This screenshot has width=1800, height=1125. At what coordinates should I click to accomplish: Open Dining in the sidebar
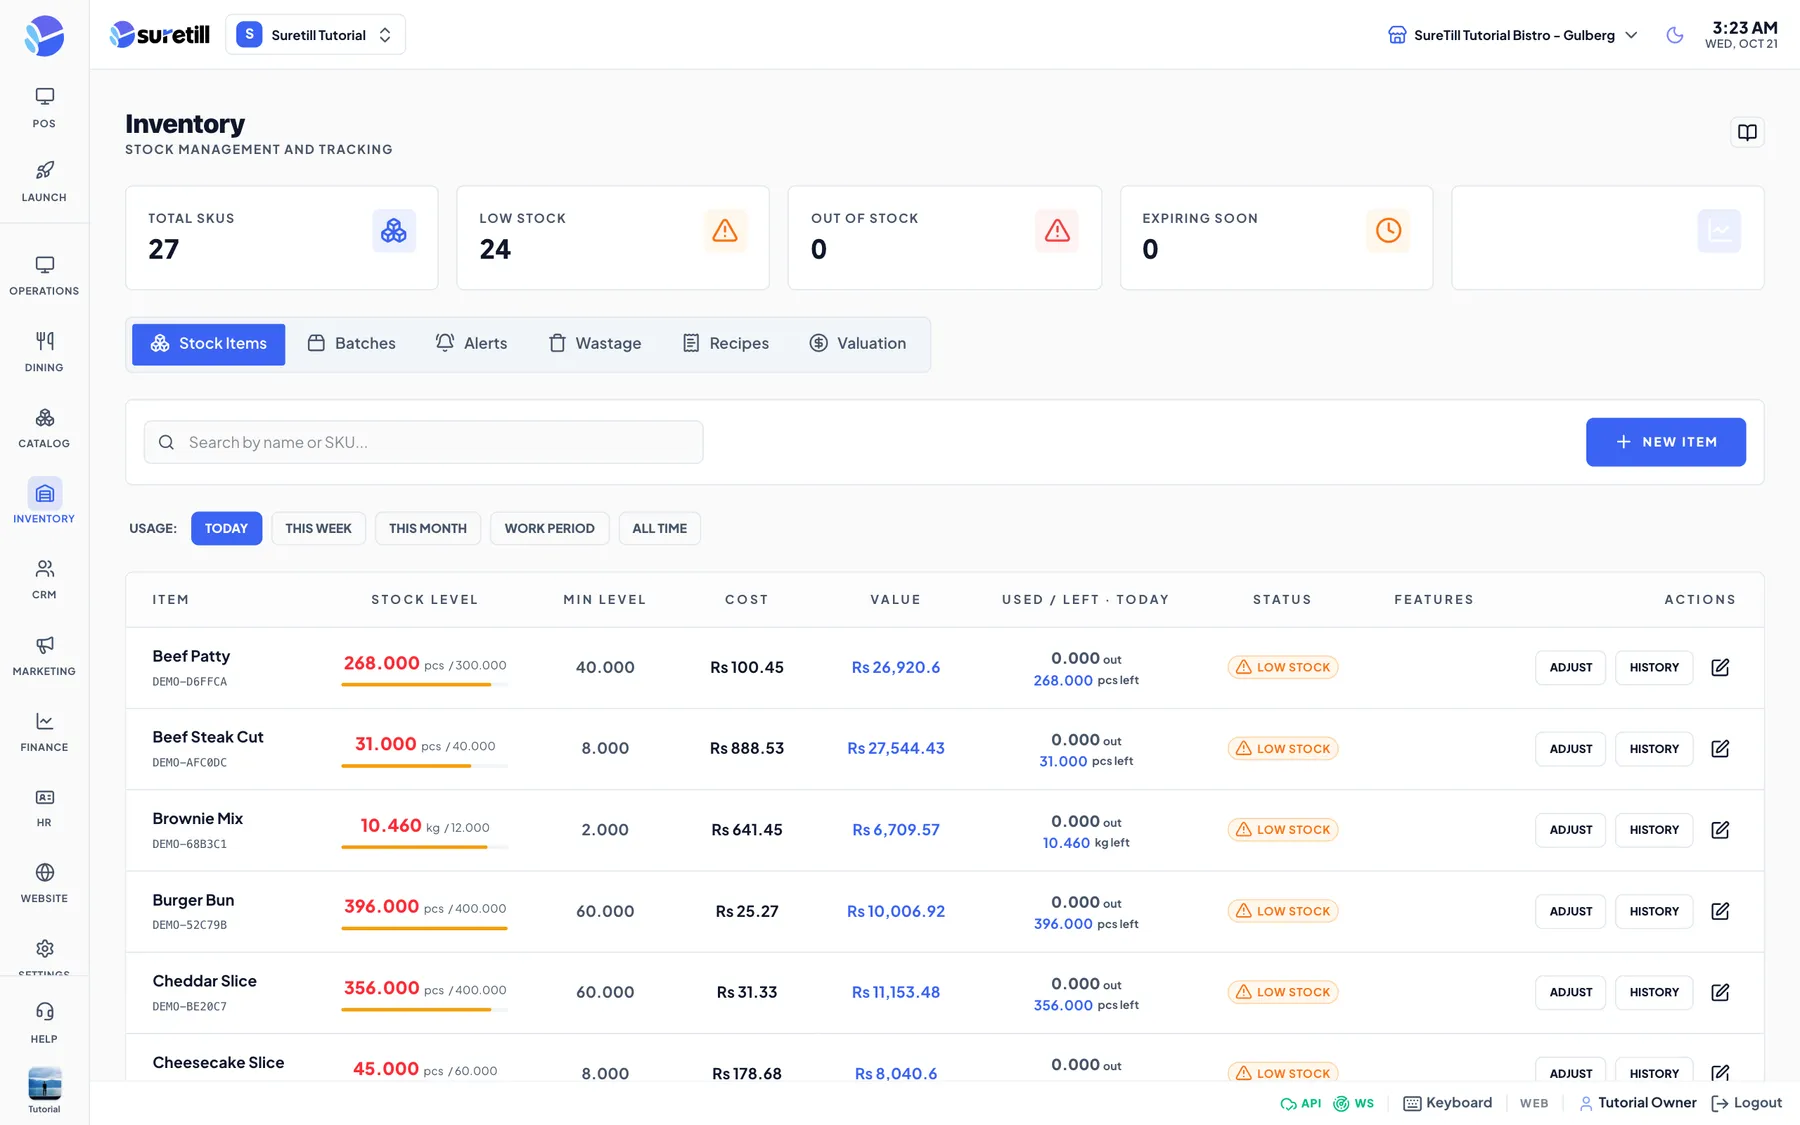click(x=44, y=352)
